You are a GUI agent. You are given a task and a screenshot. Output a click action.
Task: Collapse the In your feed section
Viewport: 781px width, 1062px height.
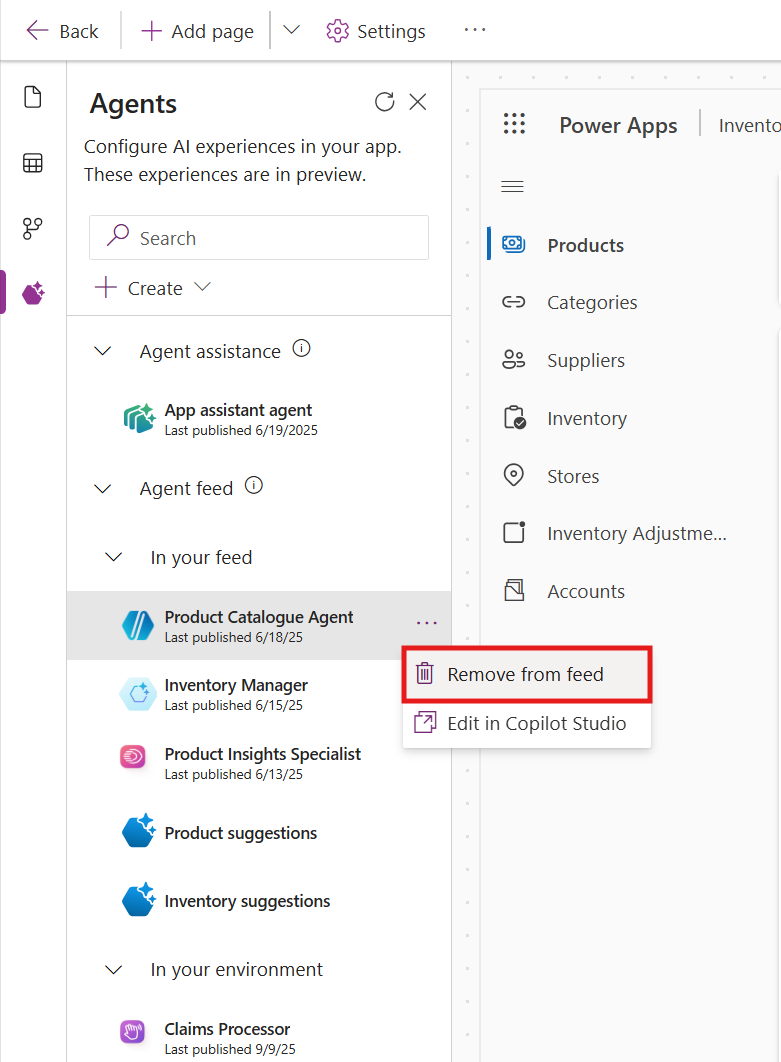pyautogui.click(x=113, y=557)
